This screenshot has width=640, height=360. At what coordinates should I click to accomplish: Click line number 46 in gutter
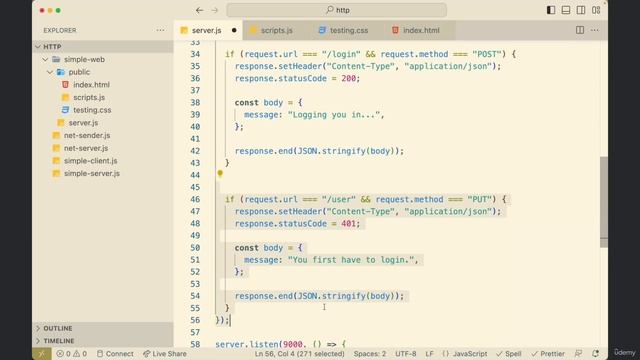coord(195,200)
